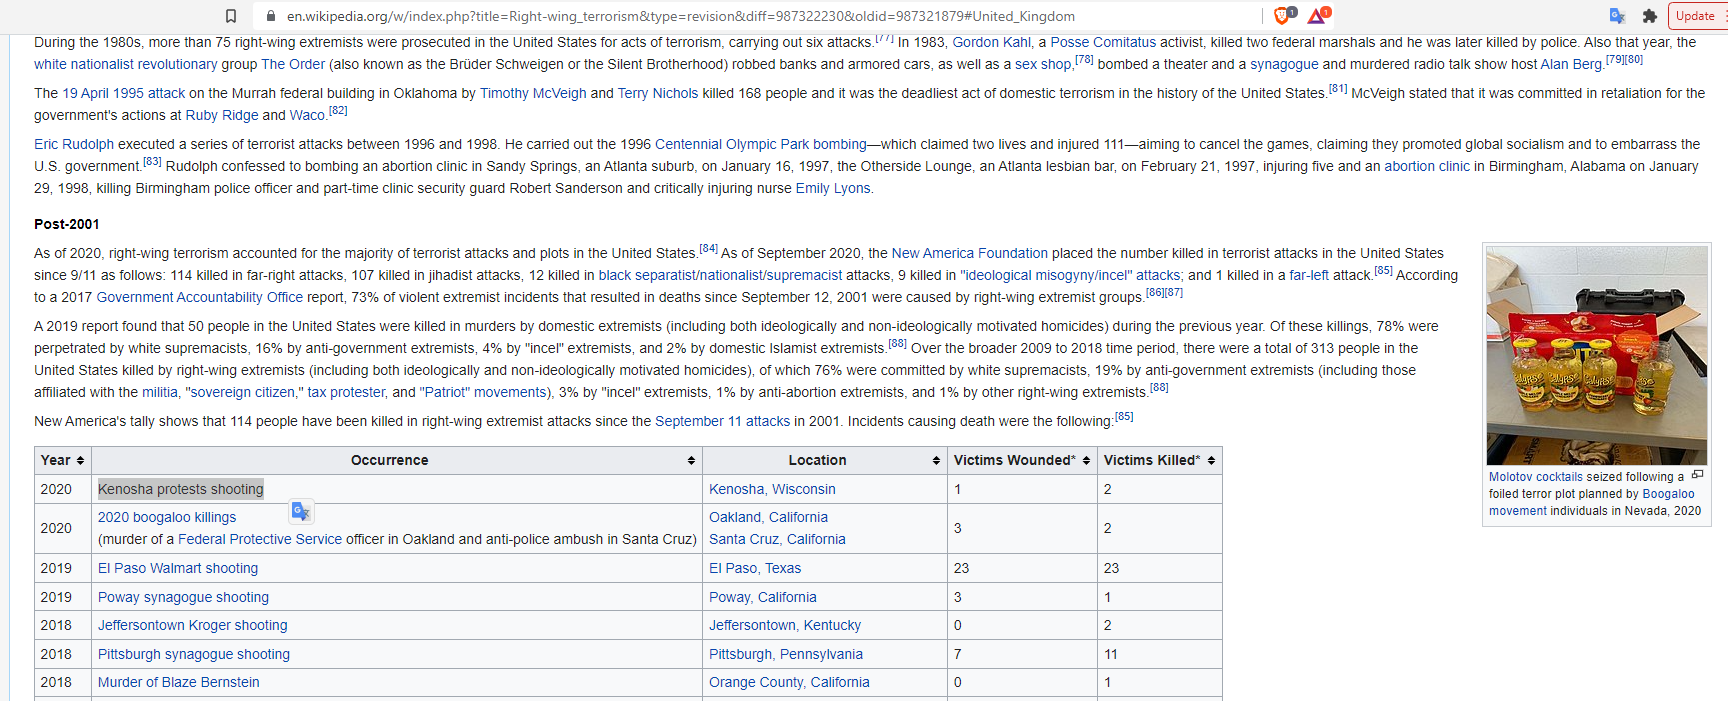Open the Waco link
1728x701 pixels.
pos(307,115)
